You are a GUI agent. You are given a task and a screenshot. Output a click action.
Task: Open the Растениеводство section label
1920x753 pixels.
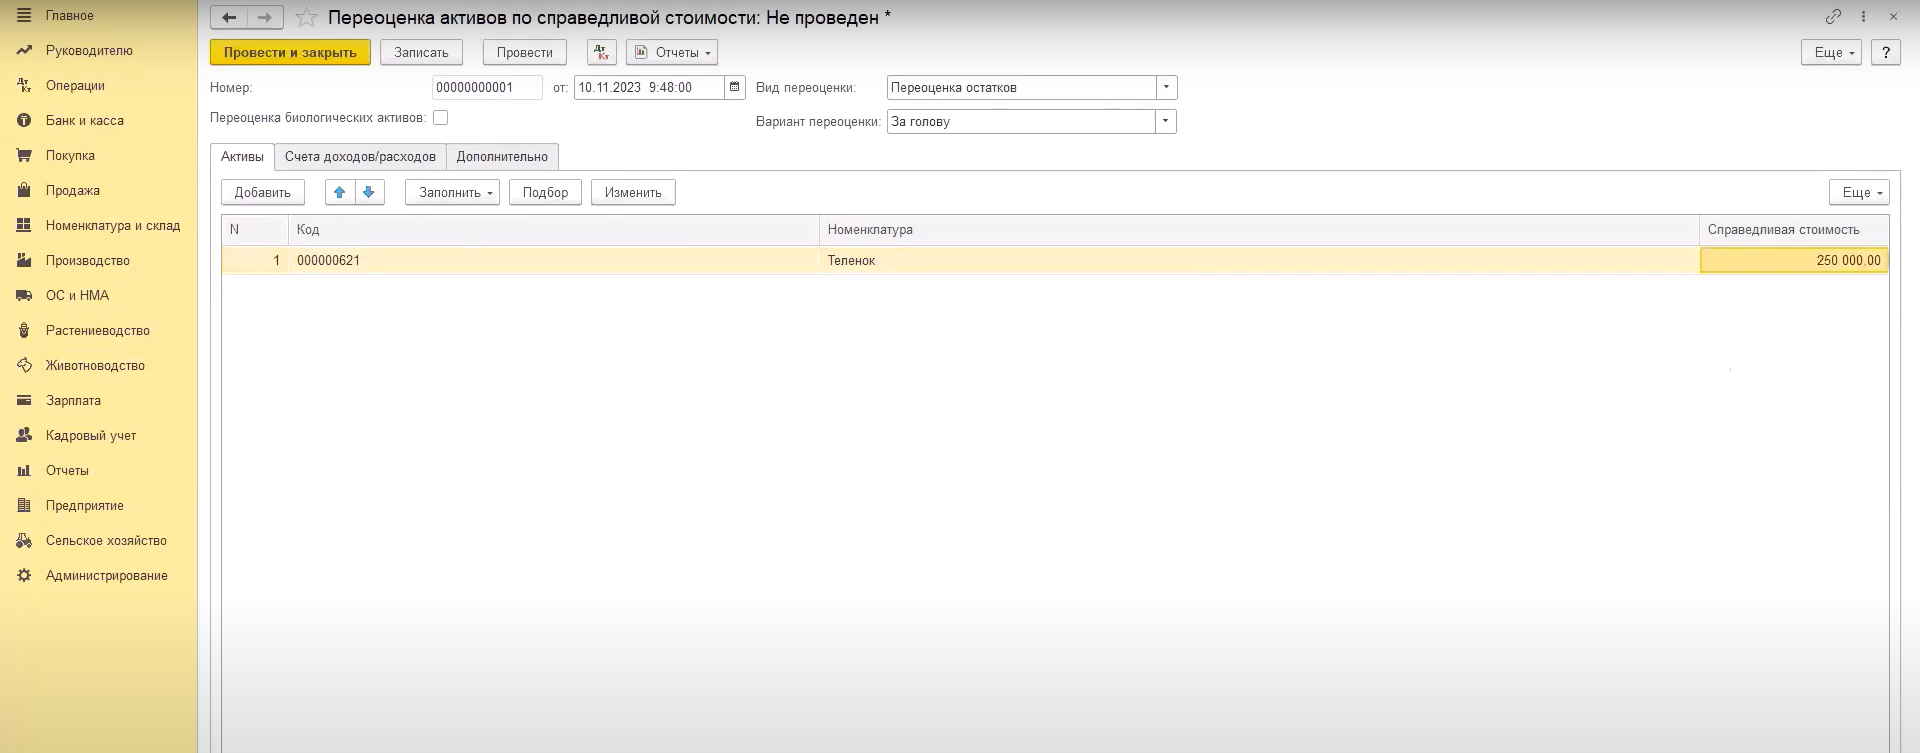[98, 331]
